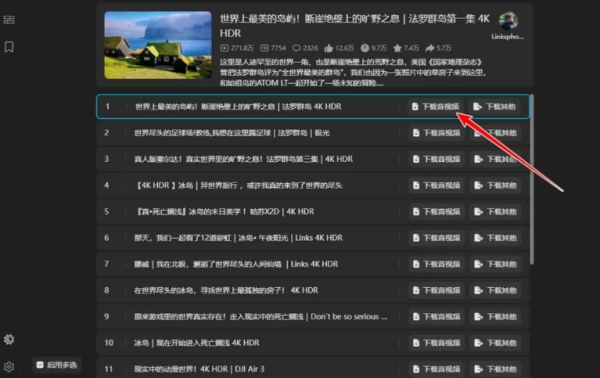Viewport: 600px width, 378px height.
Task: Click 下载其他 for video row 4
Action: click(x=496, y=186)
